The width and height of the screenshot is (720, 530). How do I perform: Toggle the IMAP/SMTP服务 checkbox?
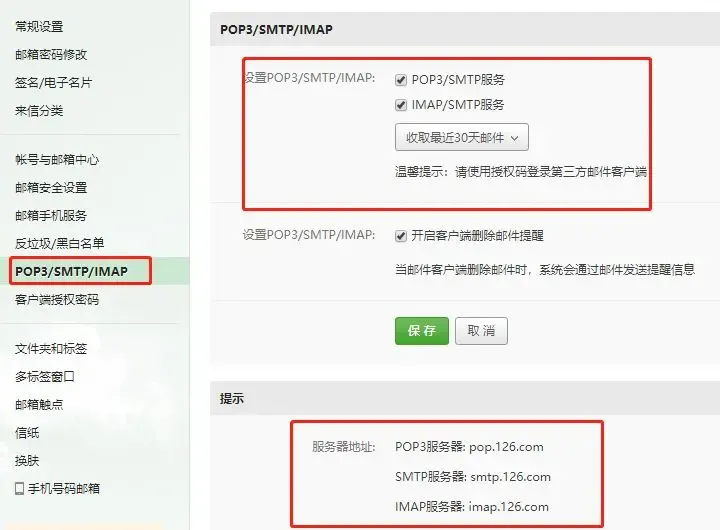click(401, 105)
